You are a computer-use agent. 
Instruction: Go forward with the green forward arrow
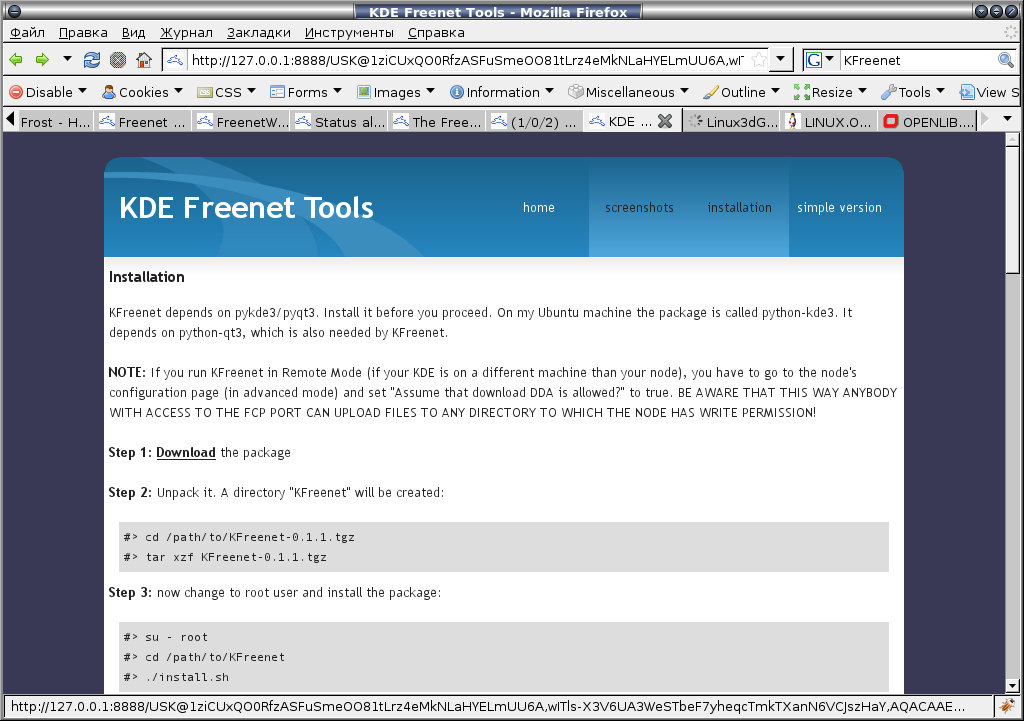pos(42,60)
